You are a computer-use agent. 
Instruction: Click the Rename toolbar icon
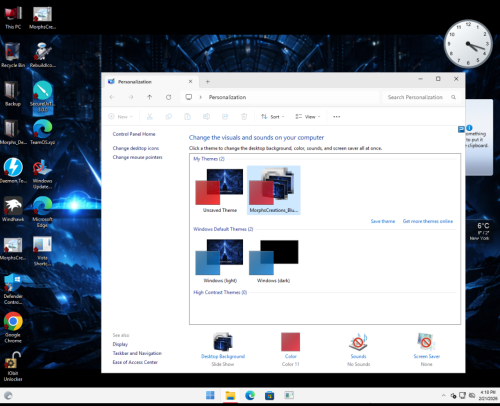click(x=206, y=117)
